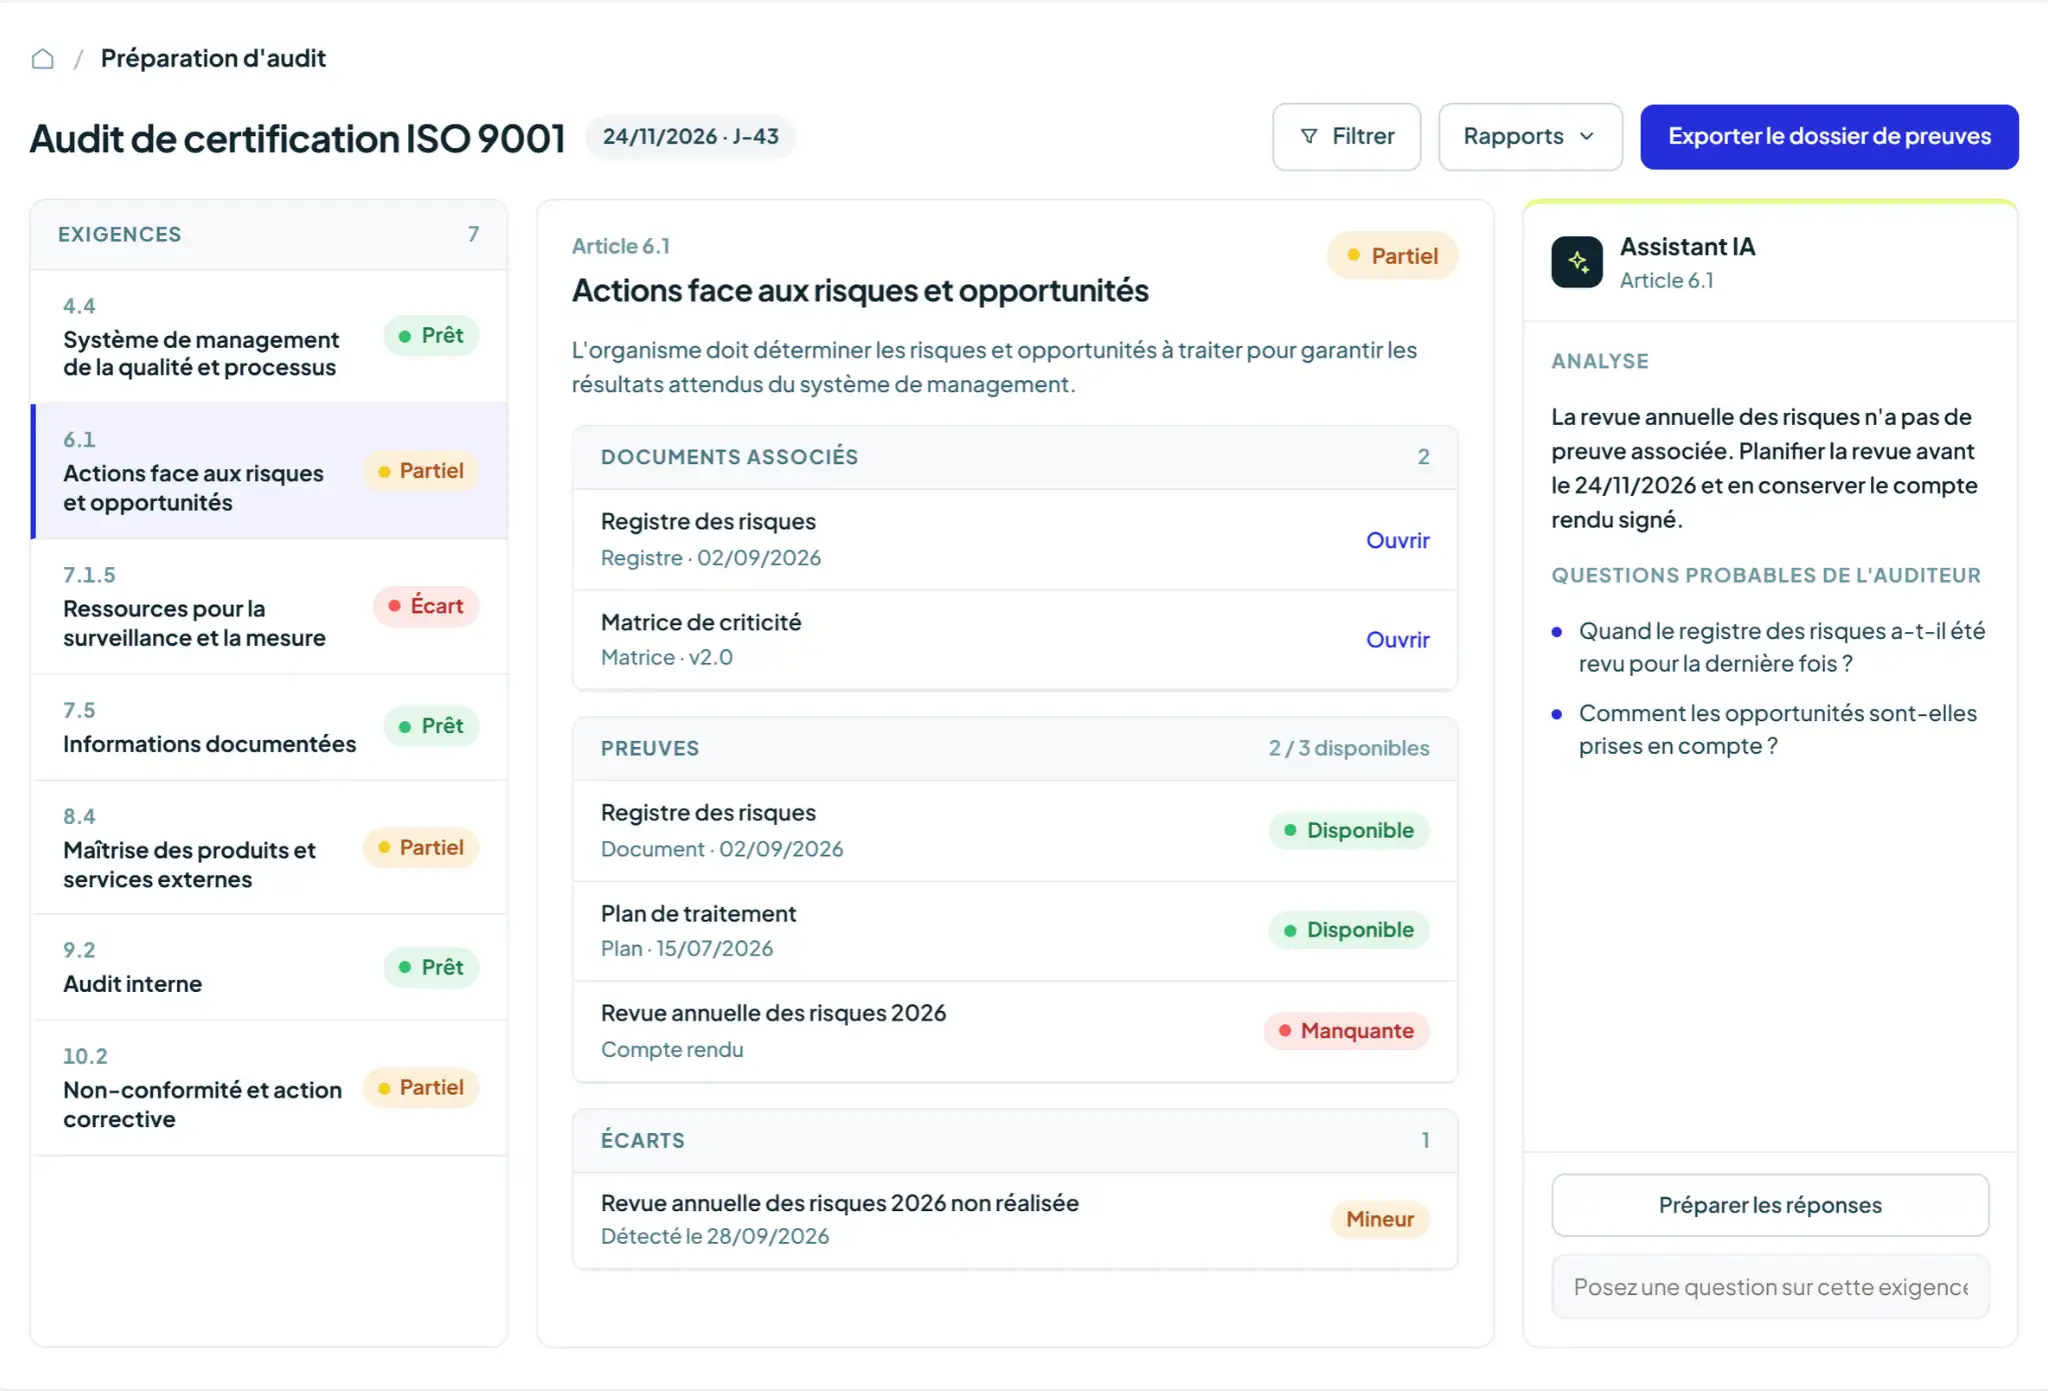This screenshot has height=1391, width=2048.
Task: Click the PREUVES section header
Action: coord(1014,749)
